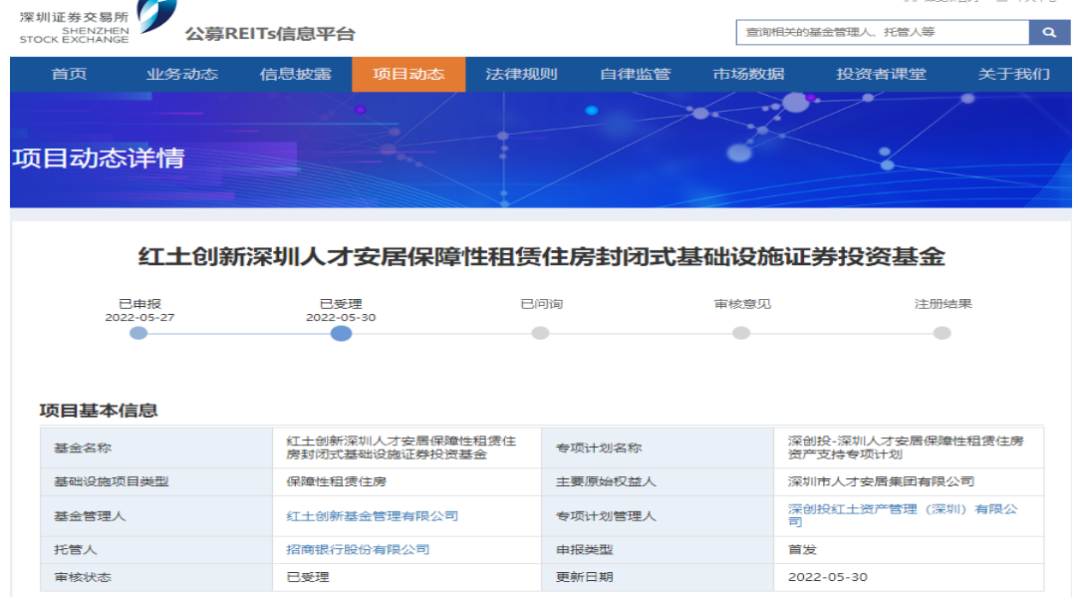Viewport: 1080px width, 597px height.
Task: Go to 信息披露 section
Action: click(x=295, y=74)
